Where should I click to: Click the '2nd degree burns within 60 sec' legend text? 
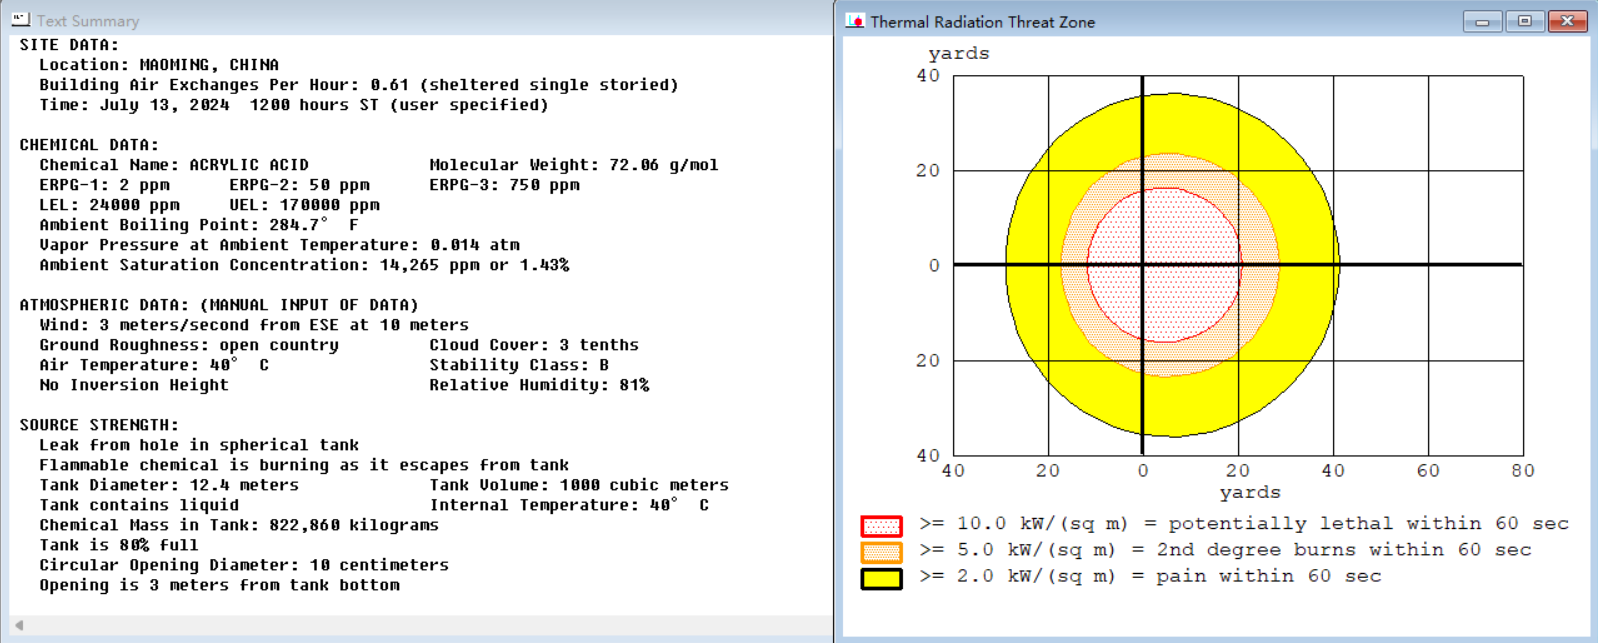(1343, 550)
